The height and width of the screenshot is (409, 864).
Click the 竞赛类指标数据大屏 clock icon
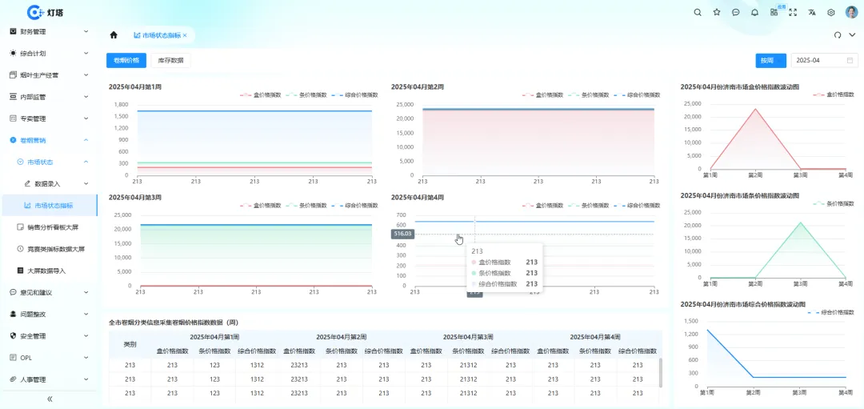point(20,249)
